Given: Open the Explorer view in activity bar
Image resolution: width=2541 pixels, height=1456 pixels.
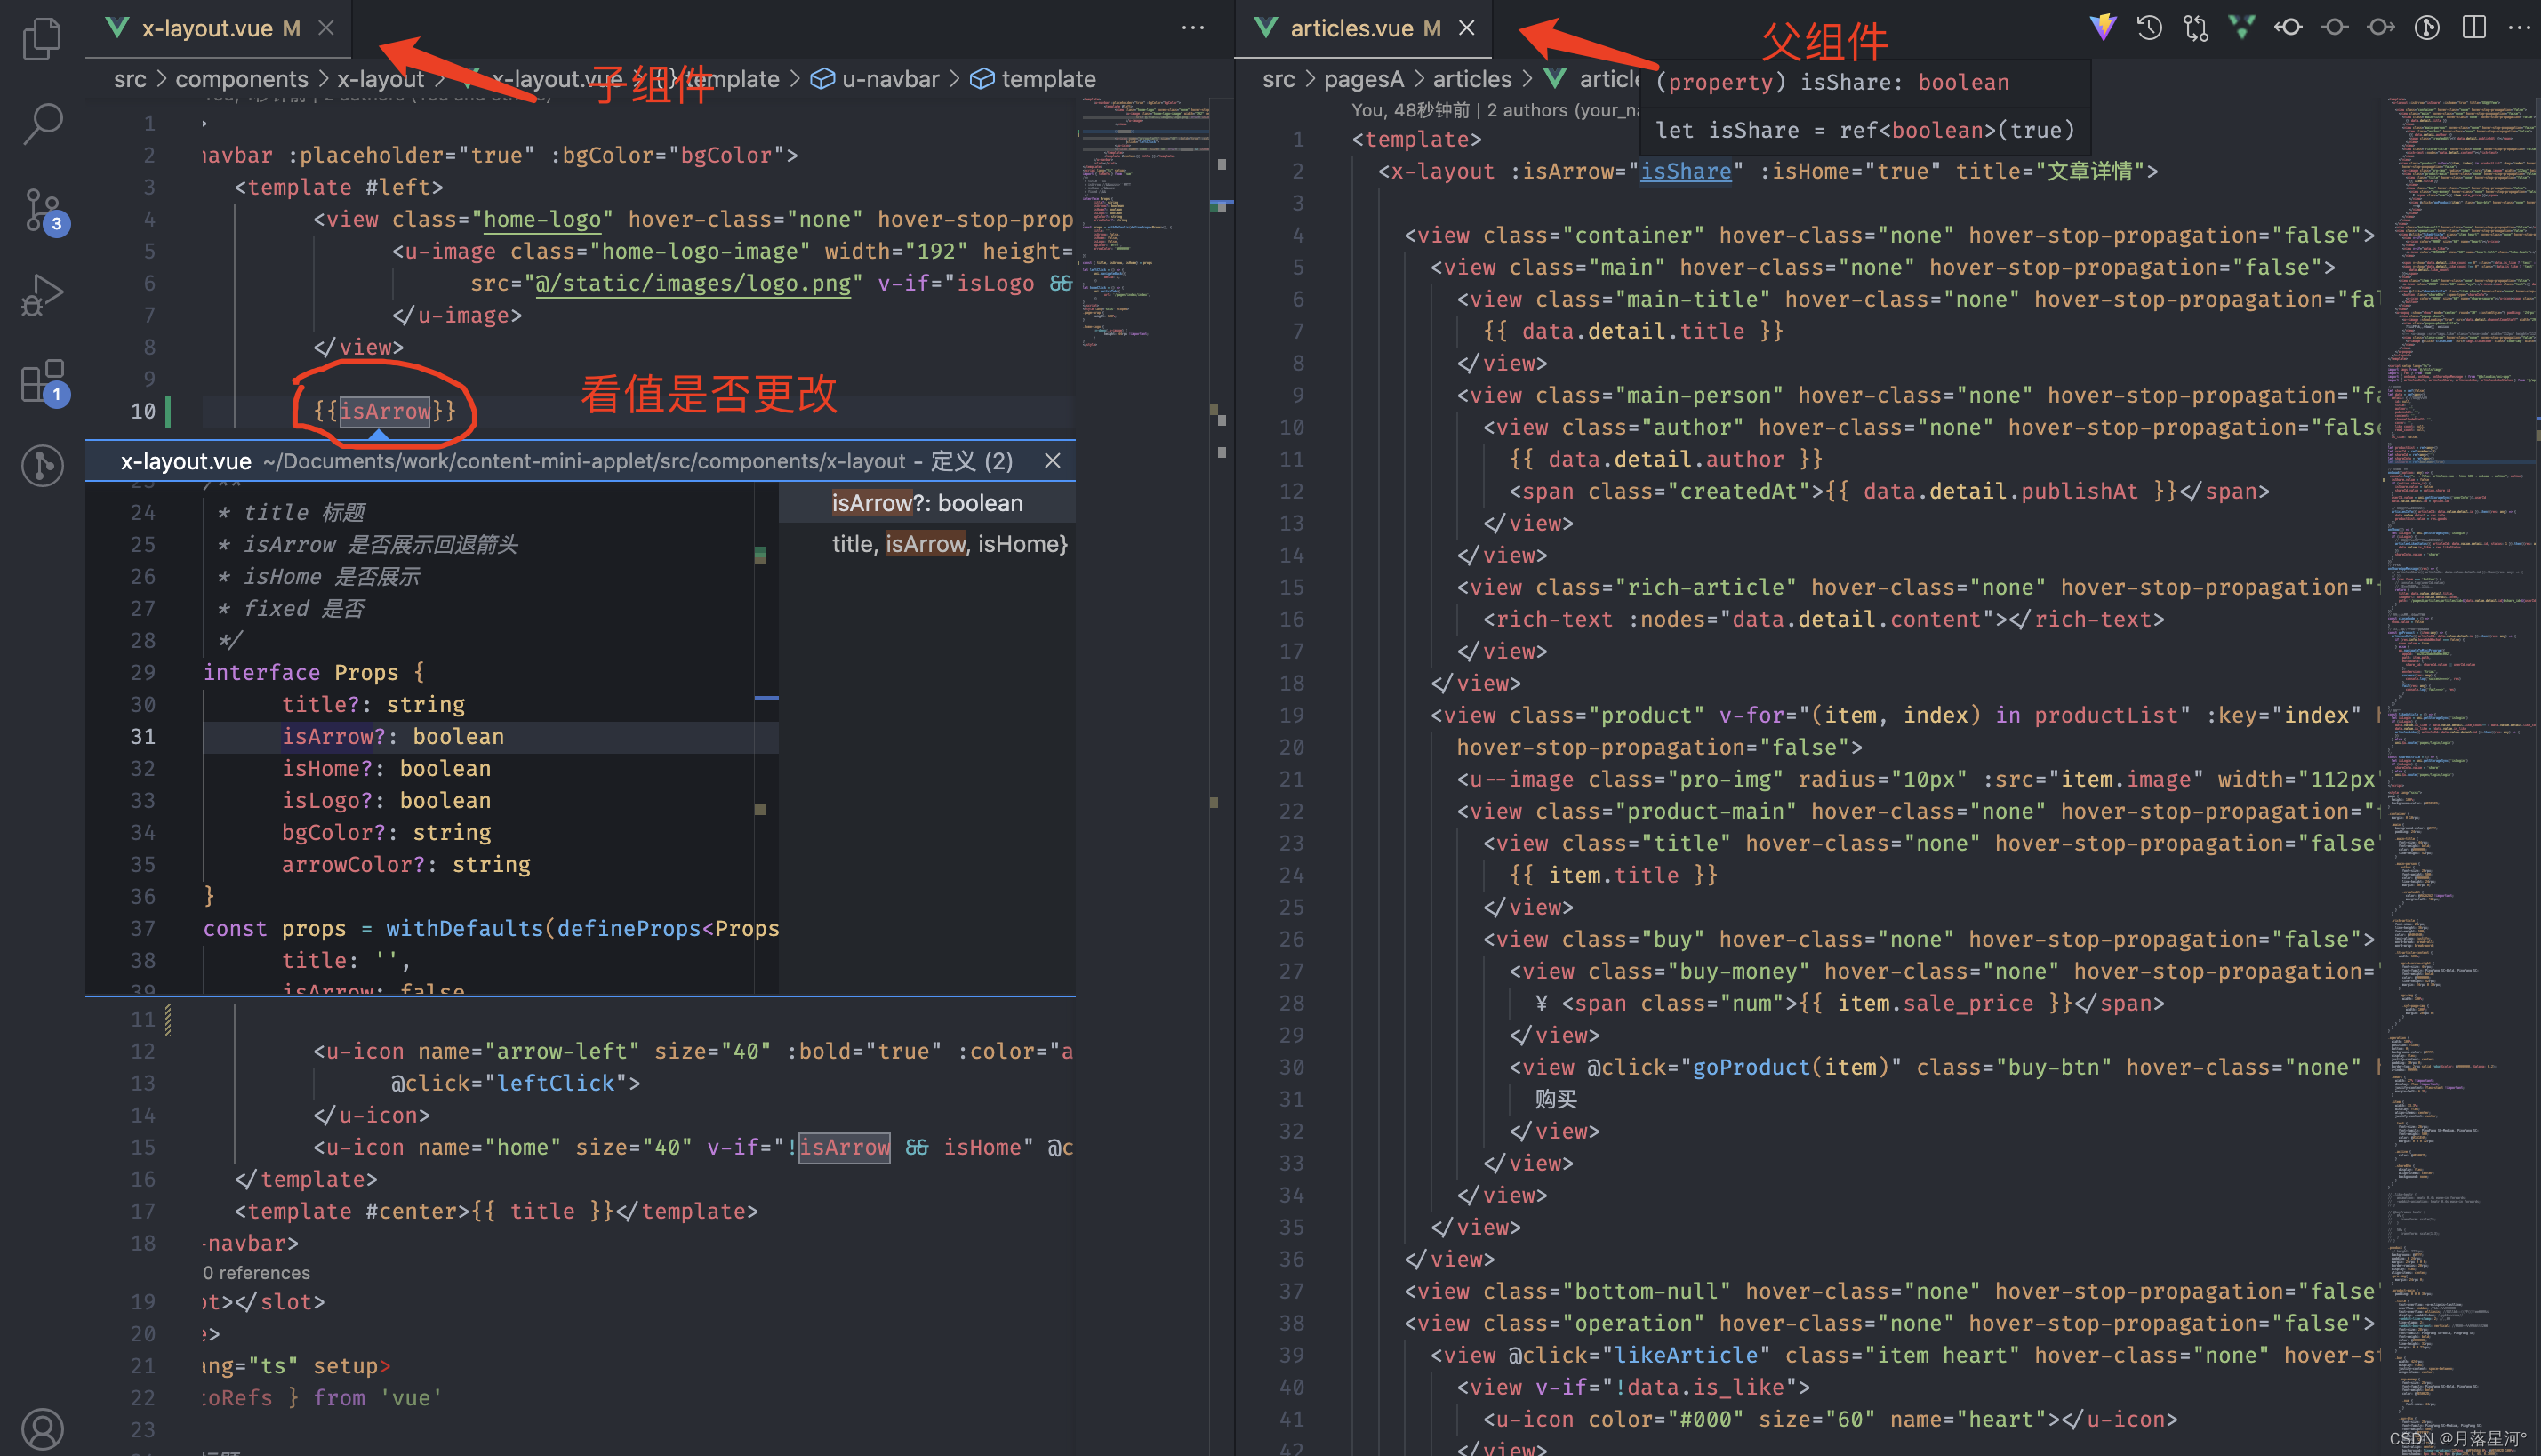Looking at the screenshot, I should point(42,39).
